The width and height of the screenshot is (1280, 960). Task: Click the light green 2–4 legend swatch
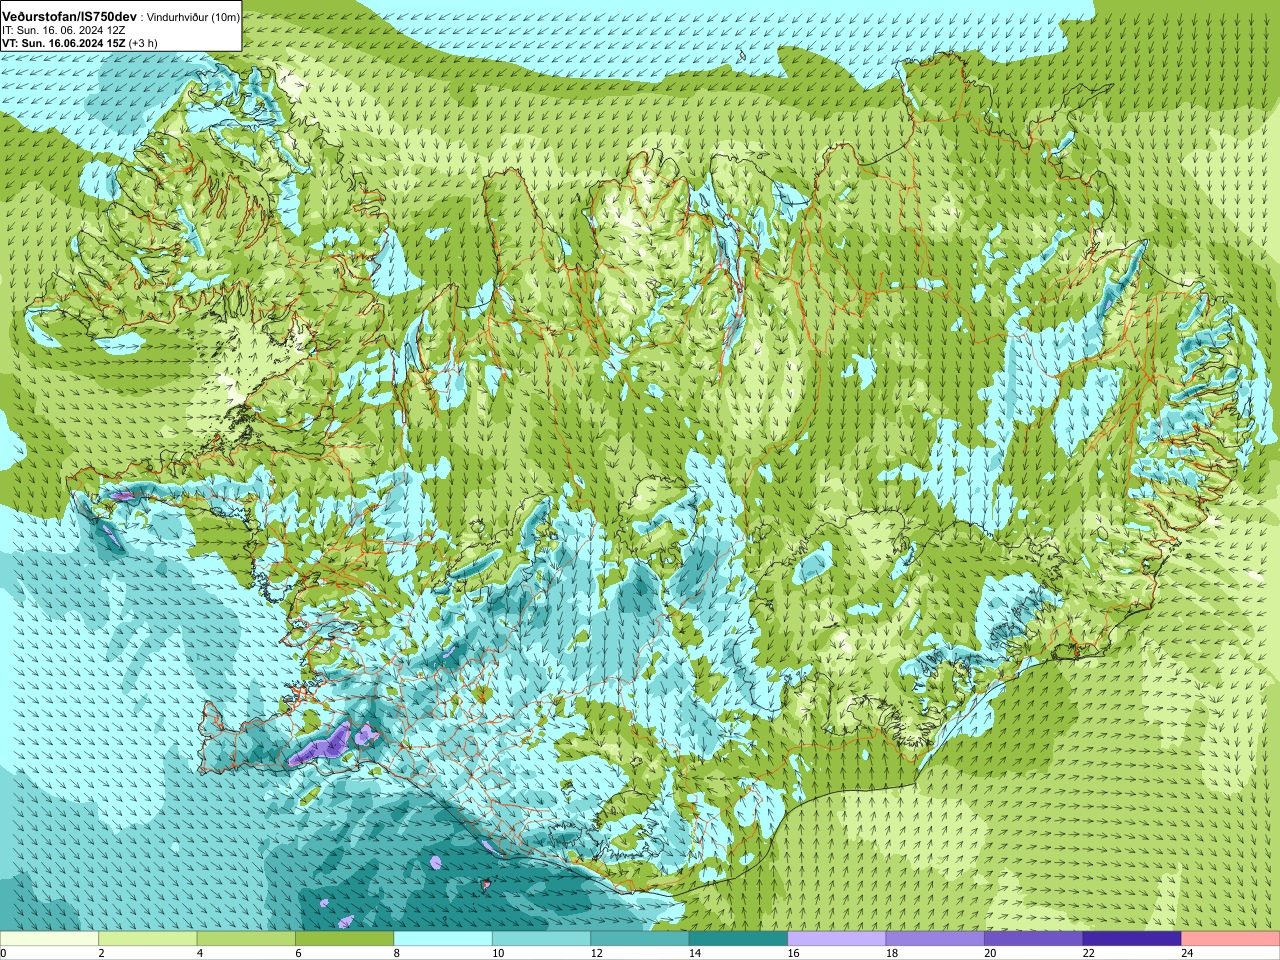(x=147, y=939)
